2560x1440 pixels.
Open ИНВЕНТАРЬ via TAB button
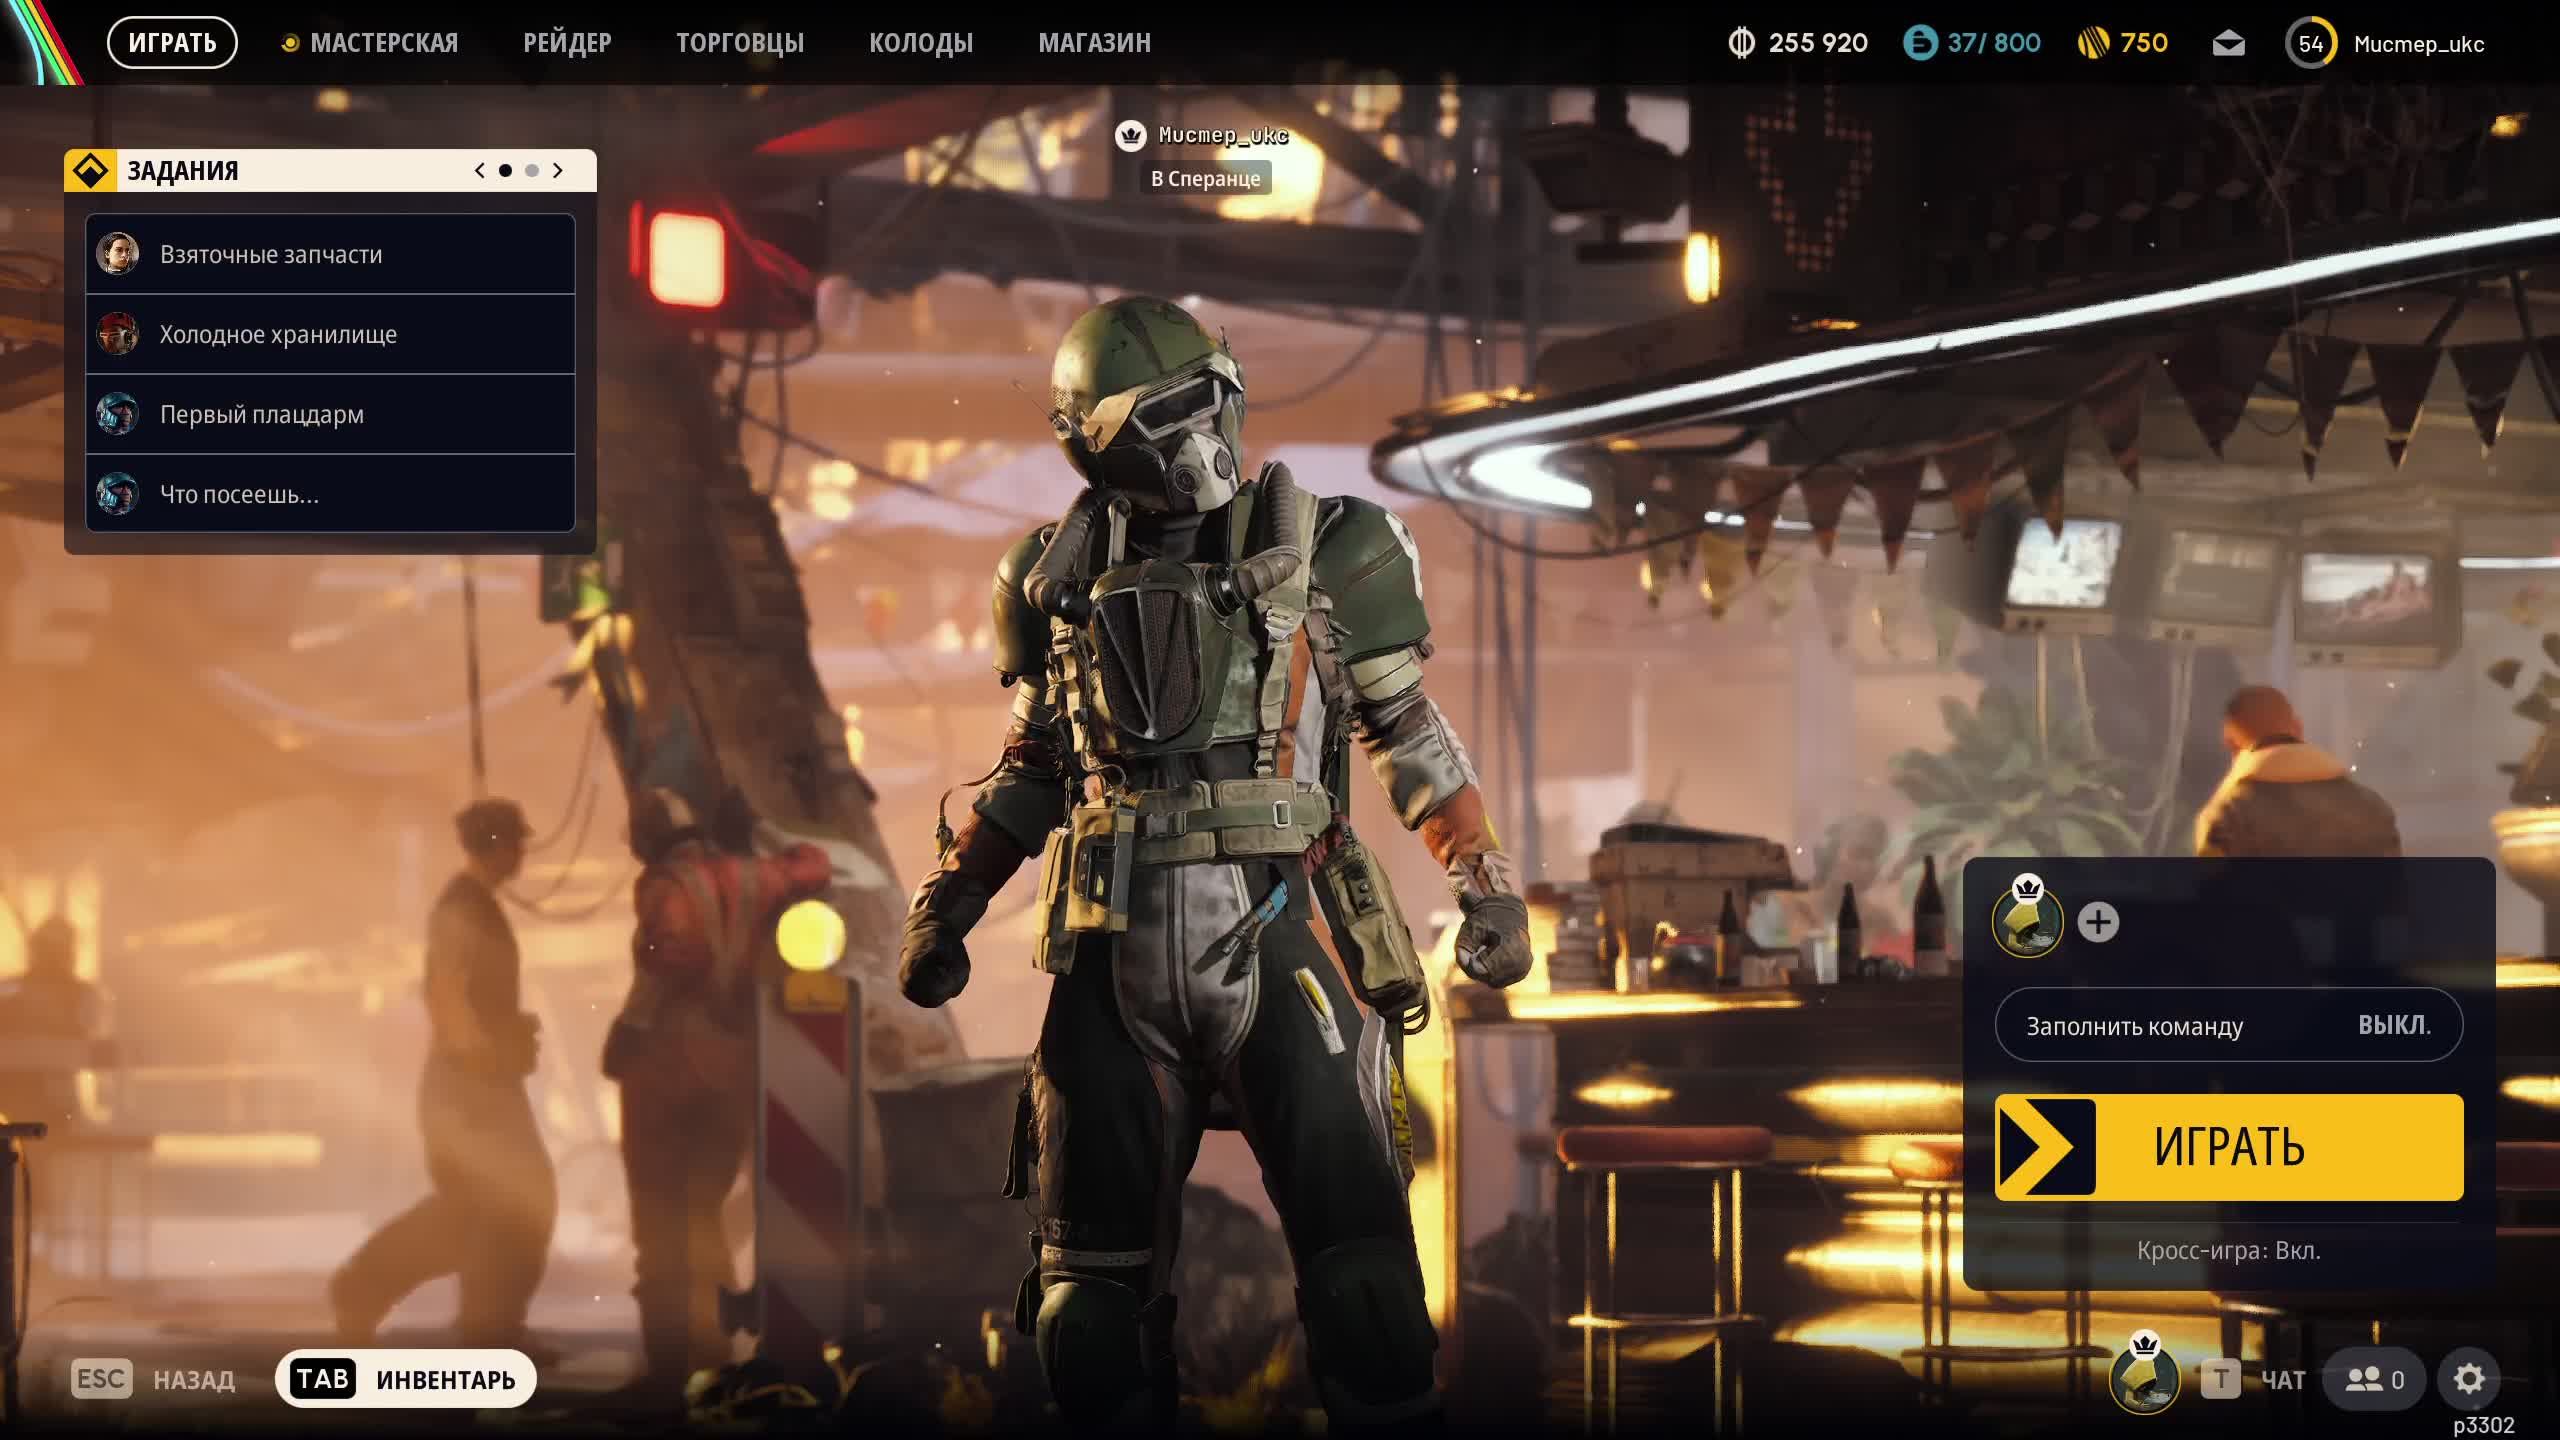[406, 1379]
